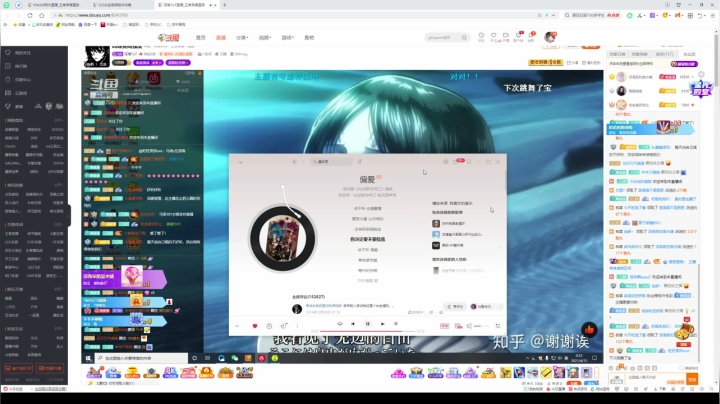This screenshot has height=404, width=720.
Task: Open a new browser tab
Action: tap(225, 5)
